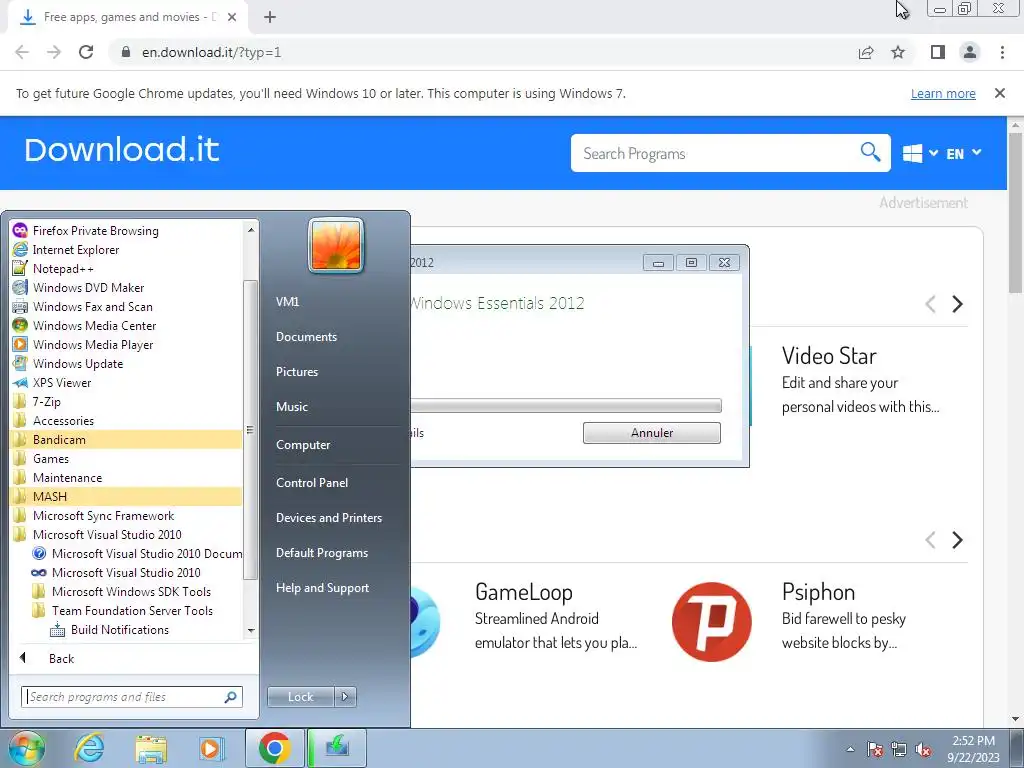Open Media Player taskbar icon
Image resolution: width=1024 pixels, height=768 pixels.
pos(211,748)
